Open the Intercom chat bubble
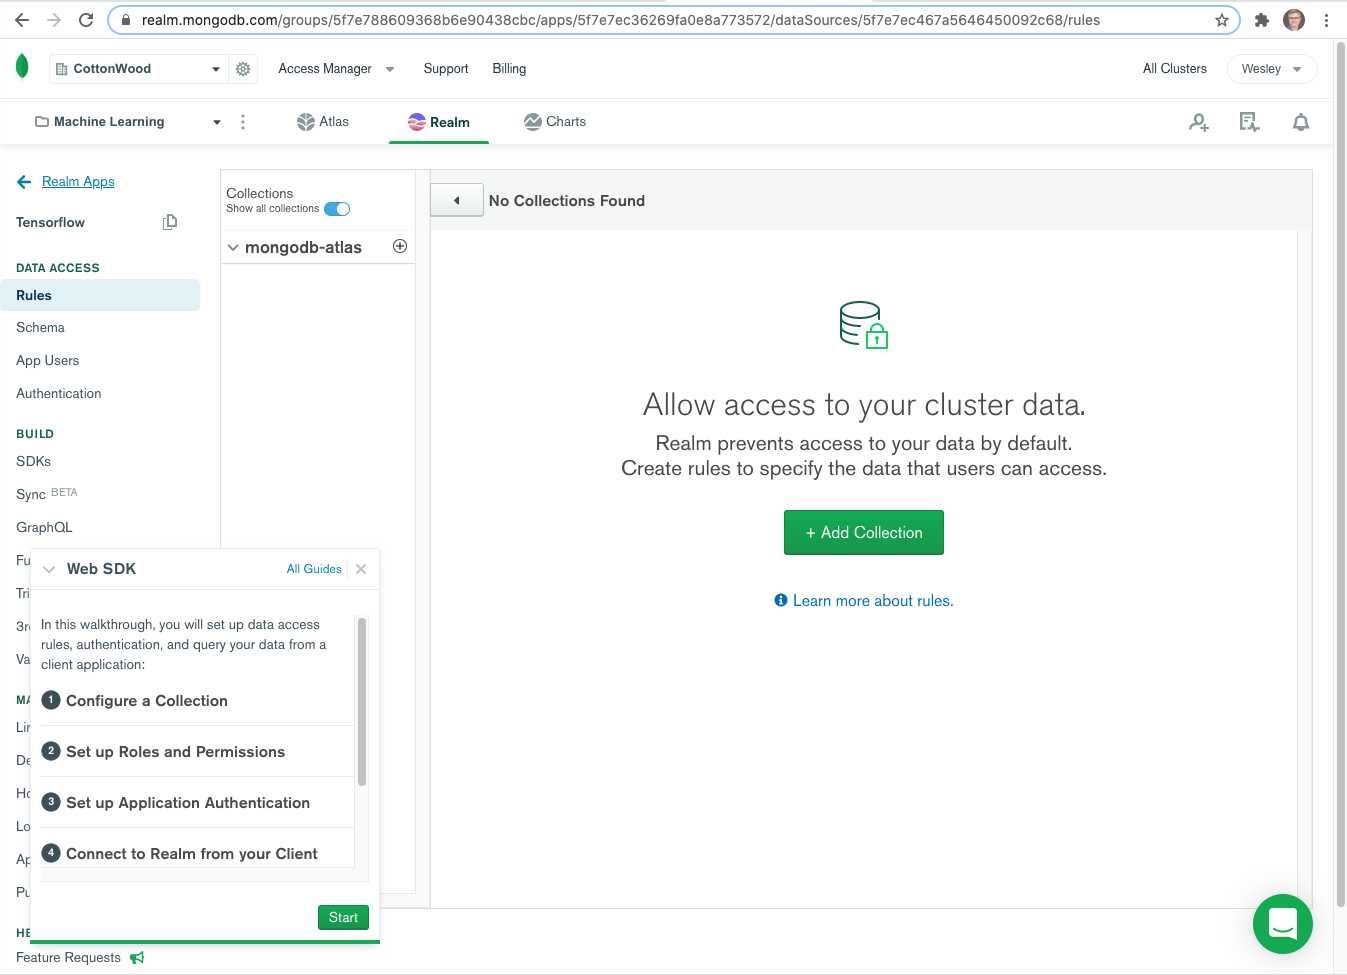1347x975 pixels. pos(1283,924)
